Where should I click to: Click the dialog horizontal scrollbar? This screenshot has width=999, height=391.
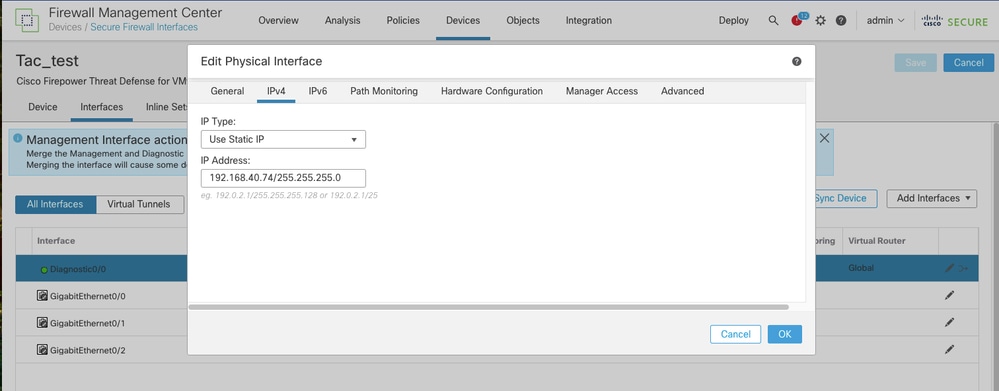click(x=489, y=307)
